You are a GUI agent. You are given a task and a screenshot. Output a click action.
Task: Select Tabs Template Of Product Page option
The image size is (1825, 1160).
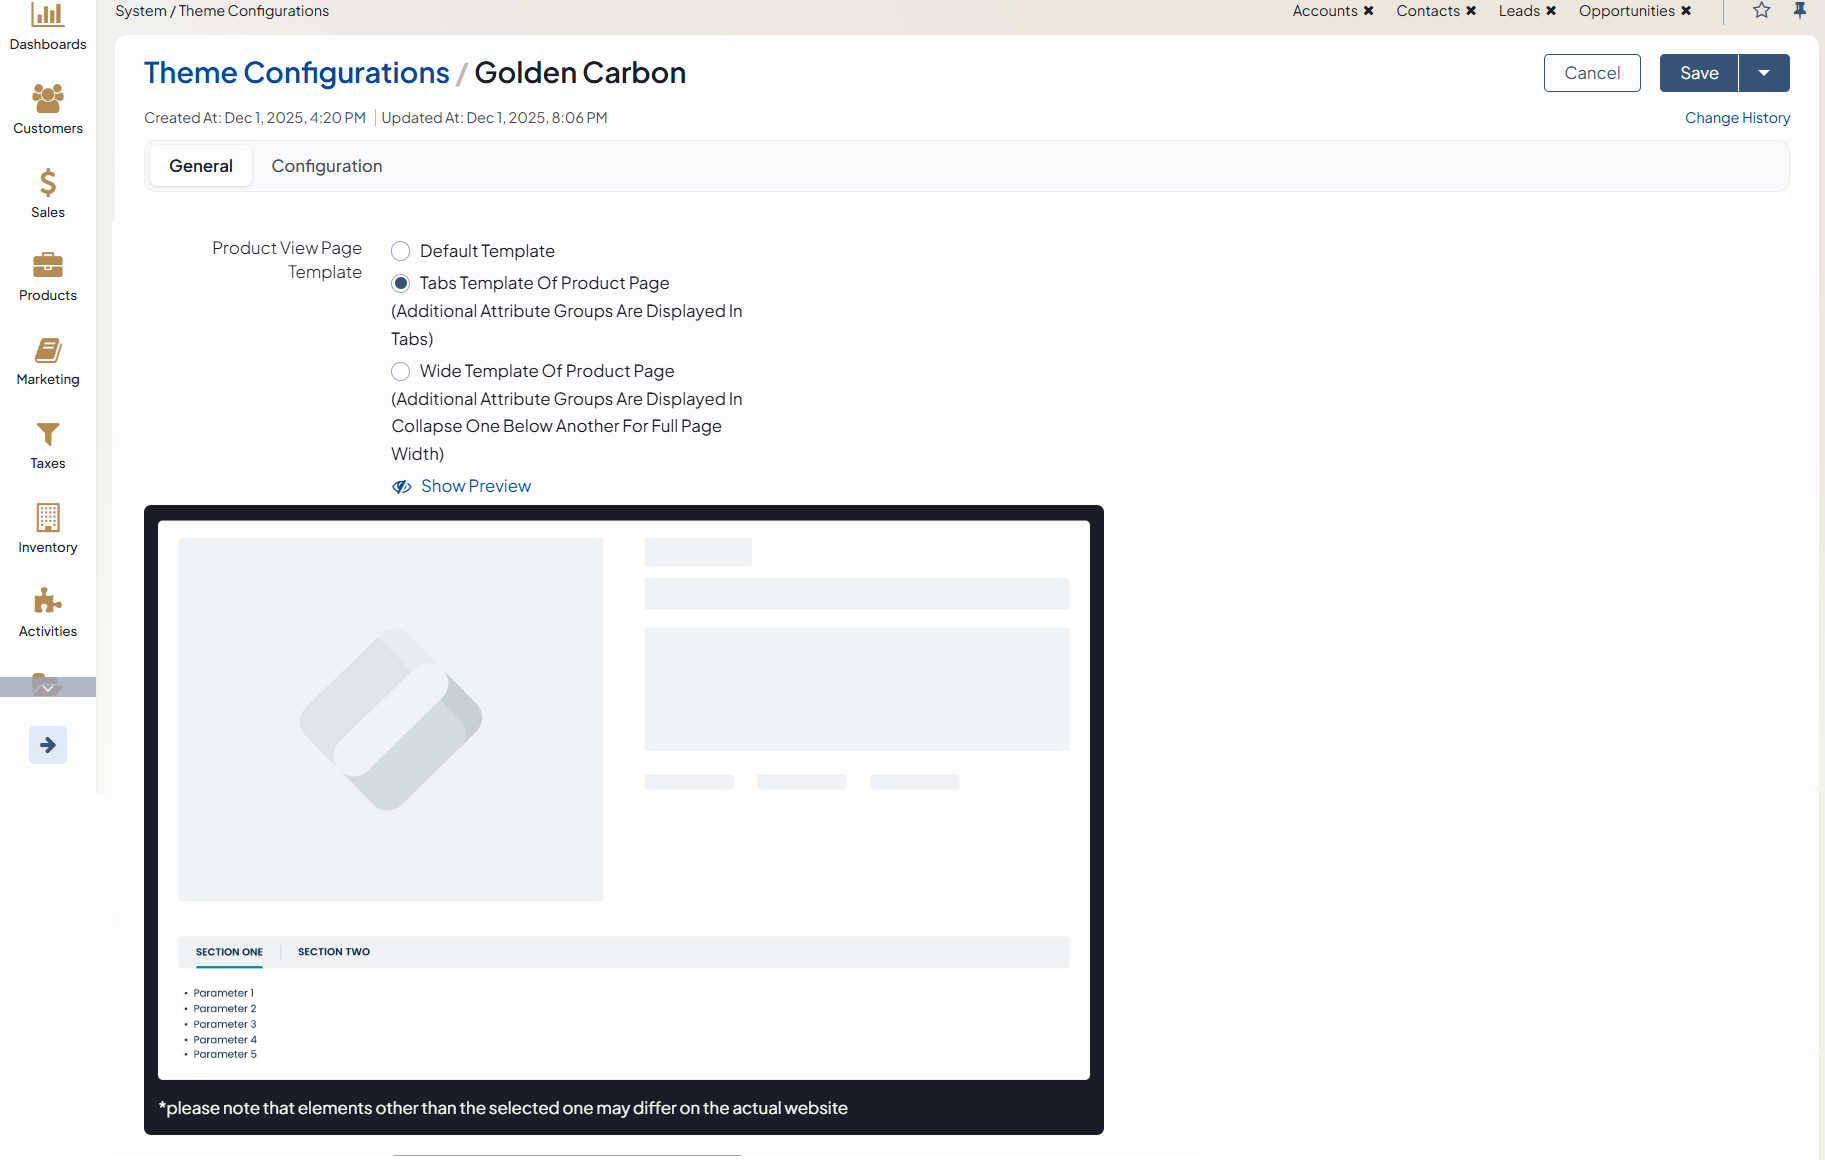point(401,283)
